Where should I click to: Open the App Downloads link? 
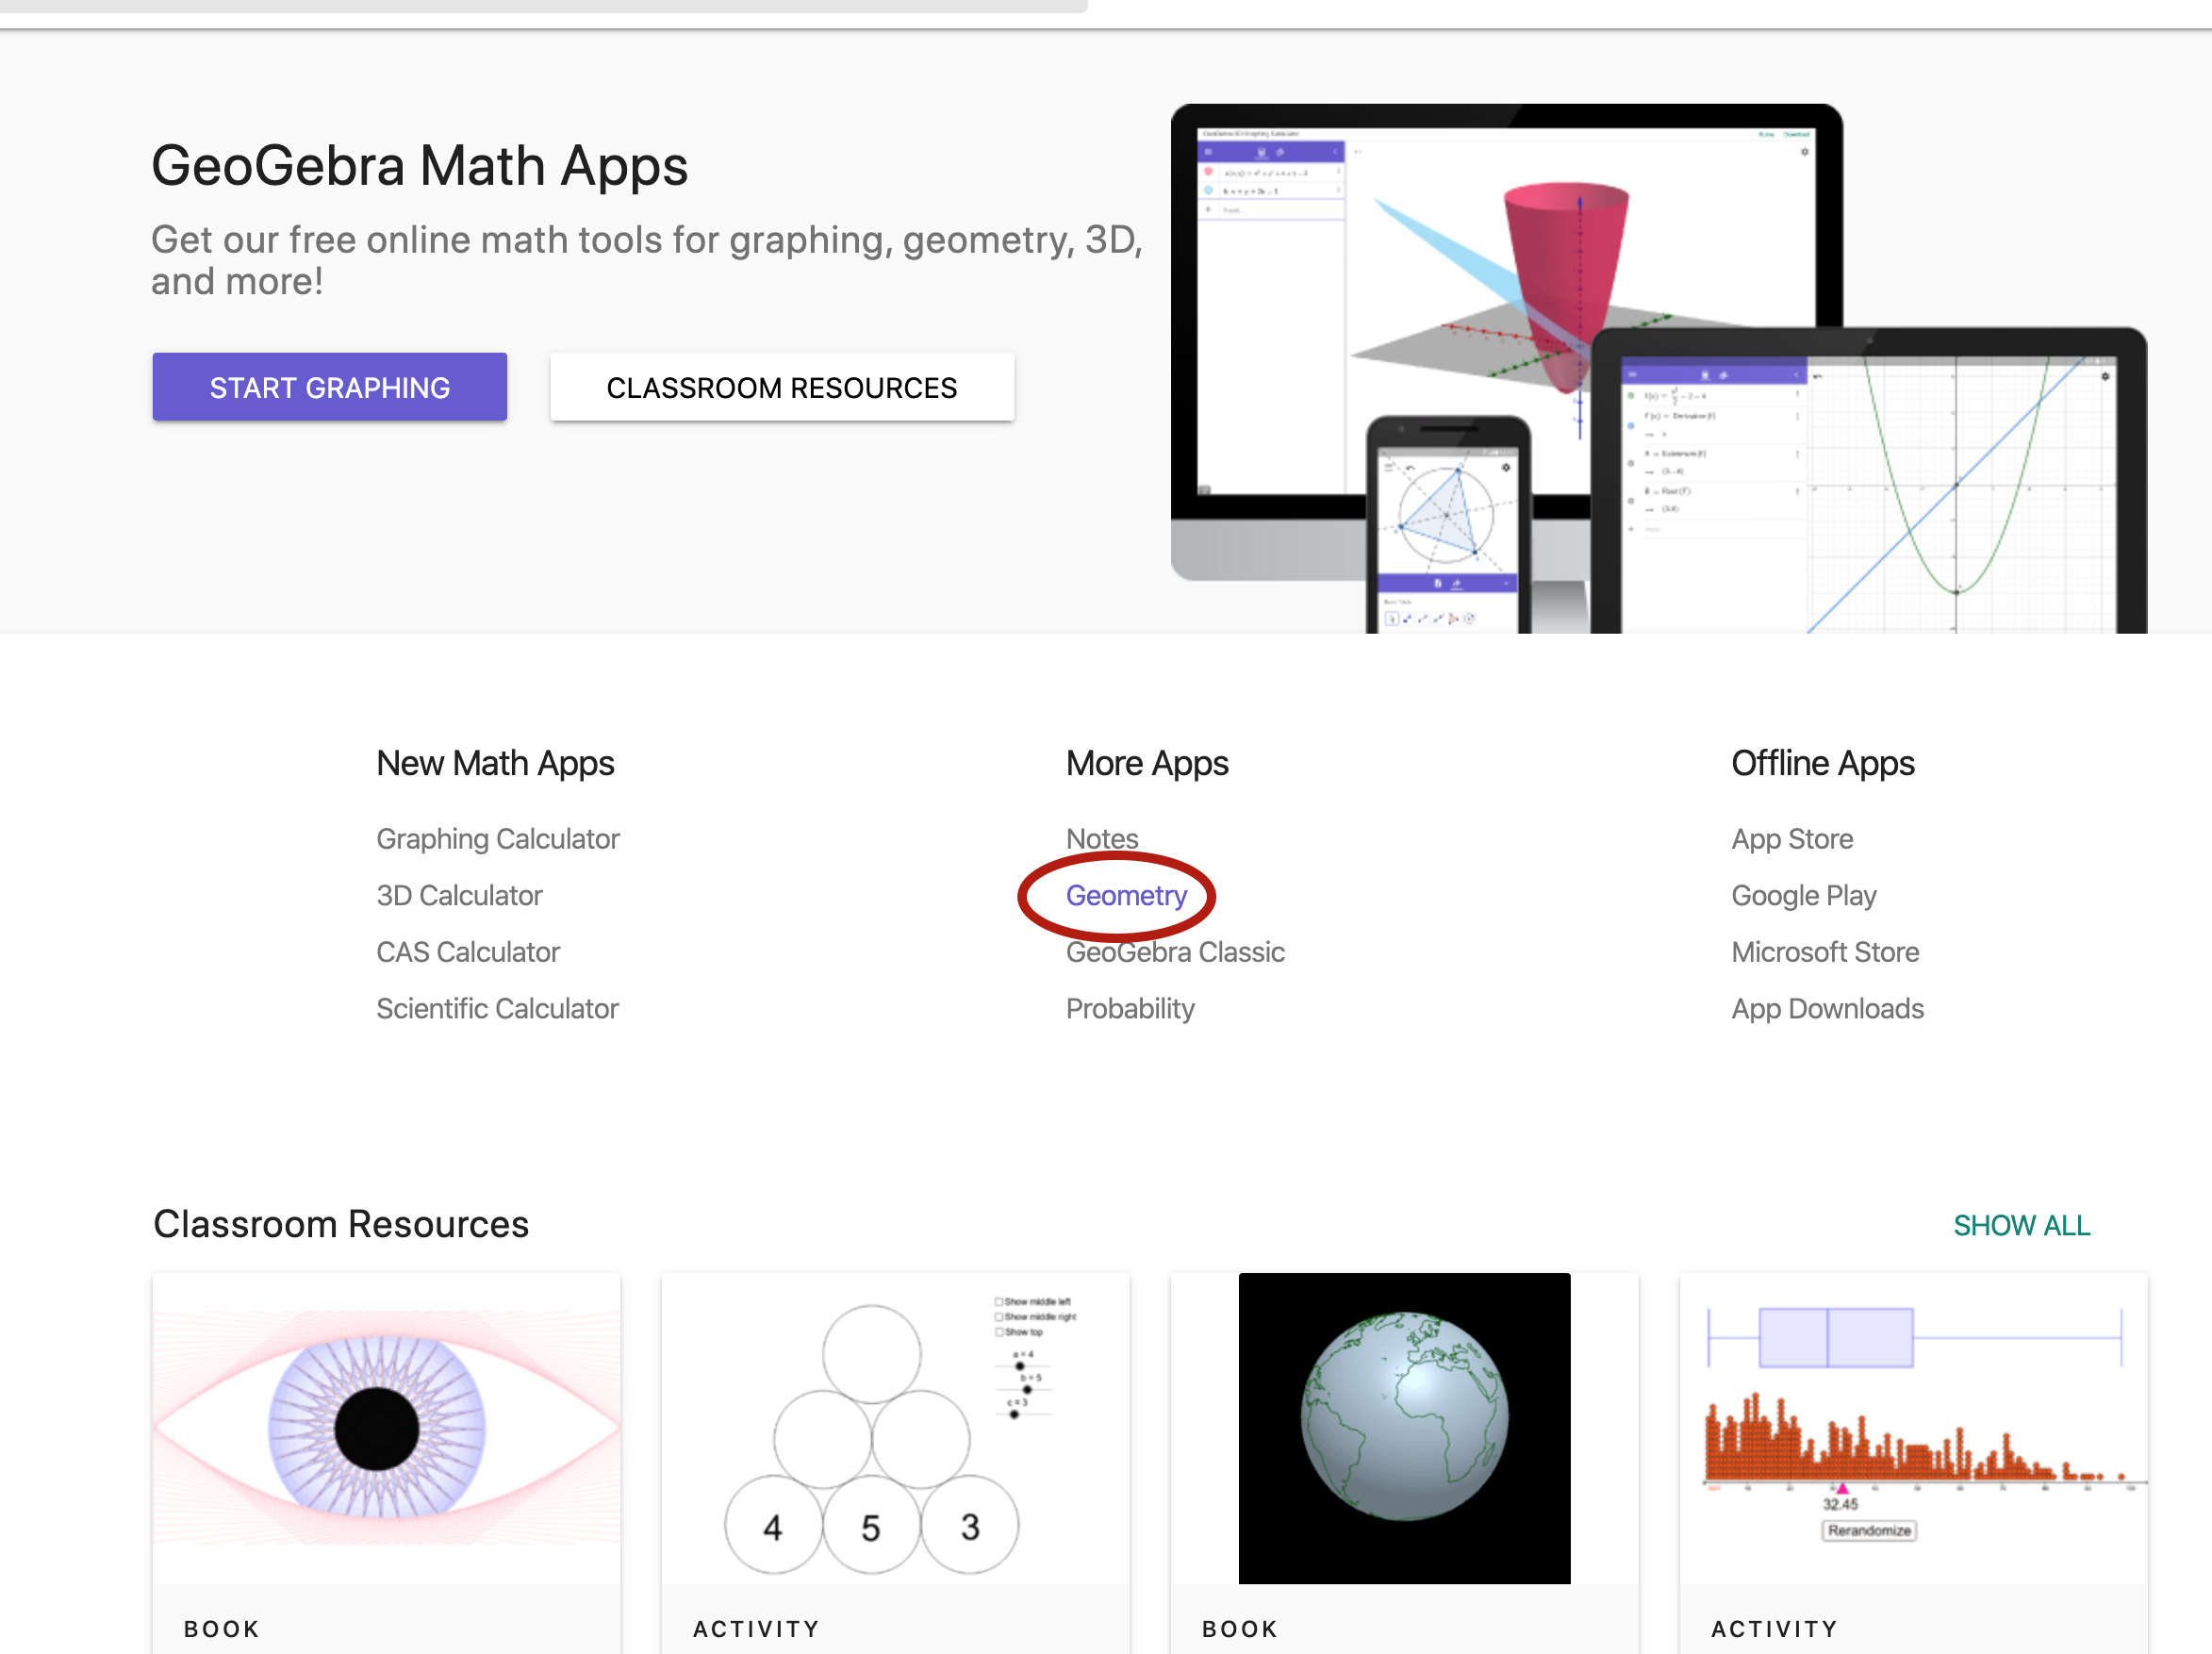(x=1827, y=1008)
